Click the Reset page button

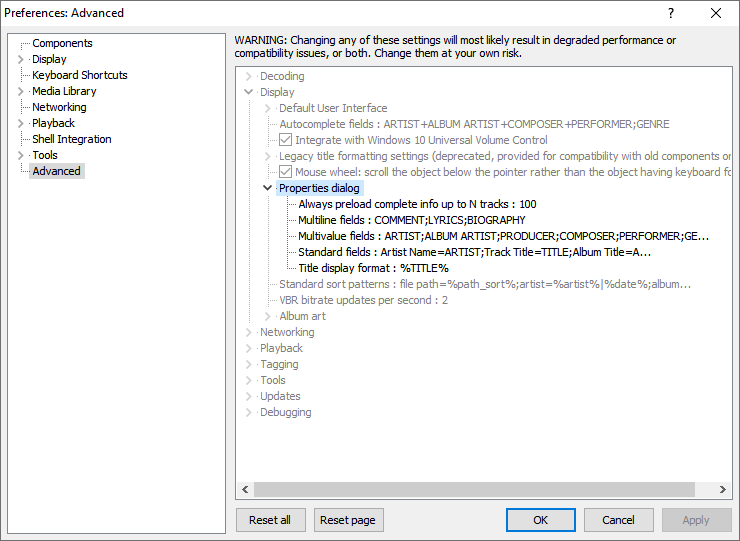coord(349,520)
